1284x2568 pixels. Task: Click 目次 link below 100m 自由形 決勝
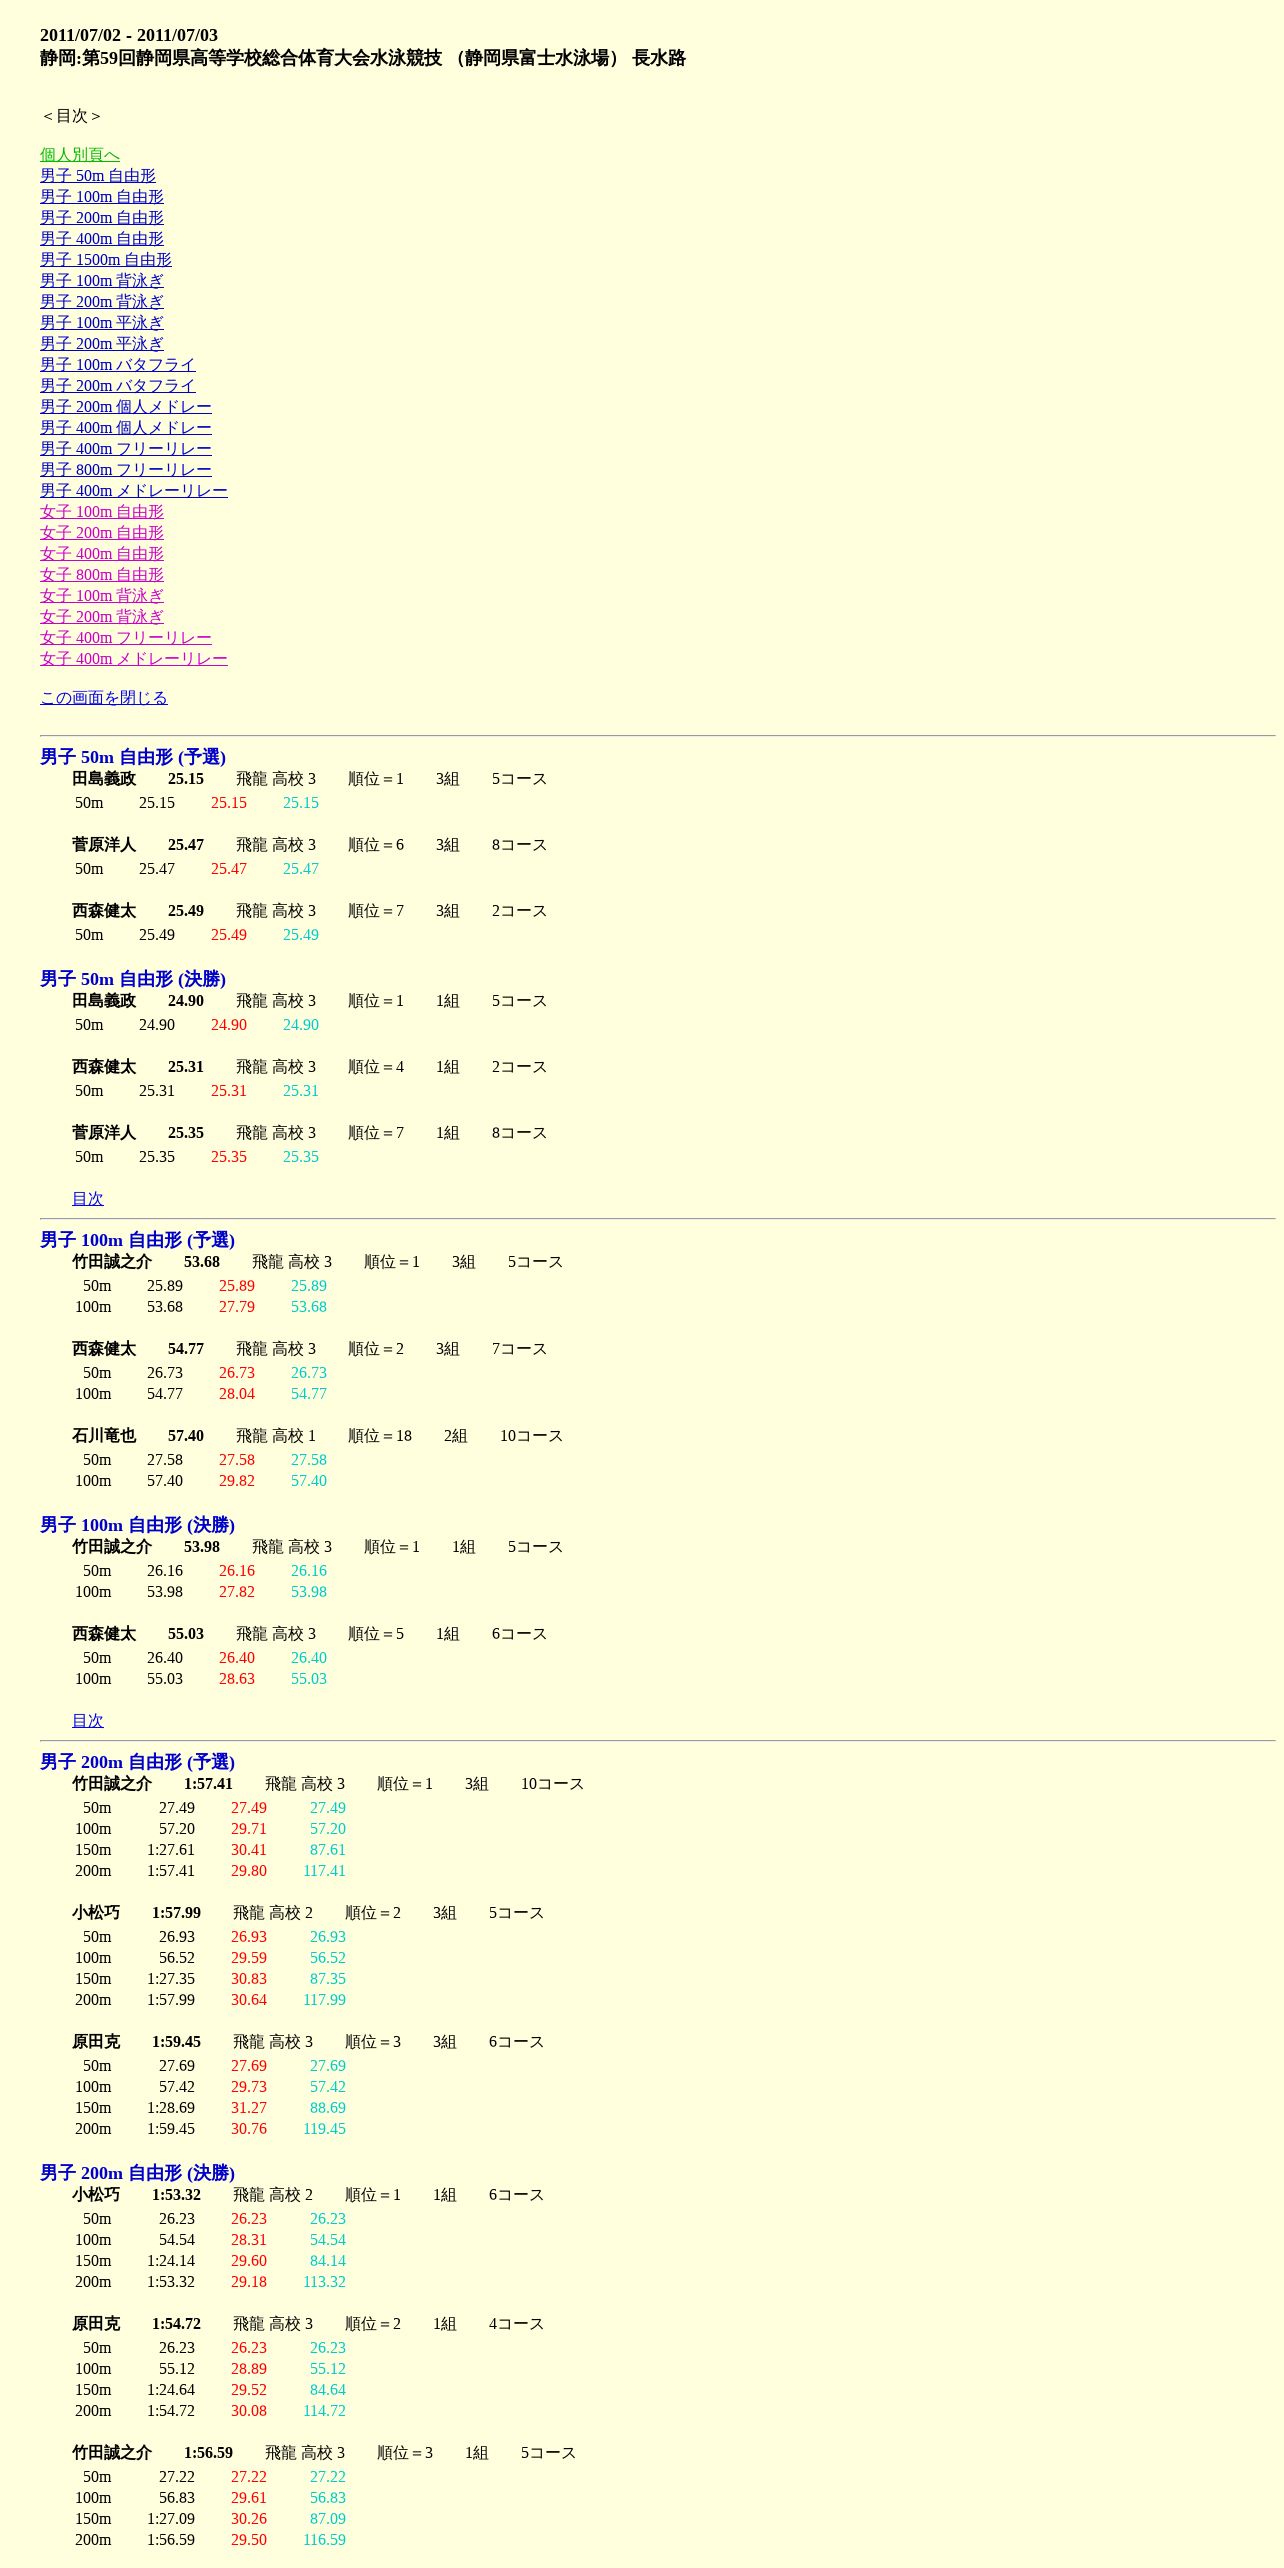(x=88, y=1720)
